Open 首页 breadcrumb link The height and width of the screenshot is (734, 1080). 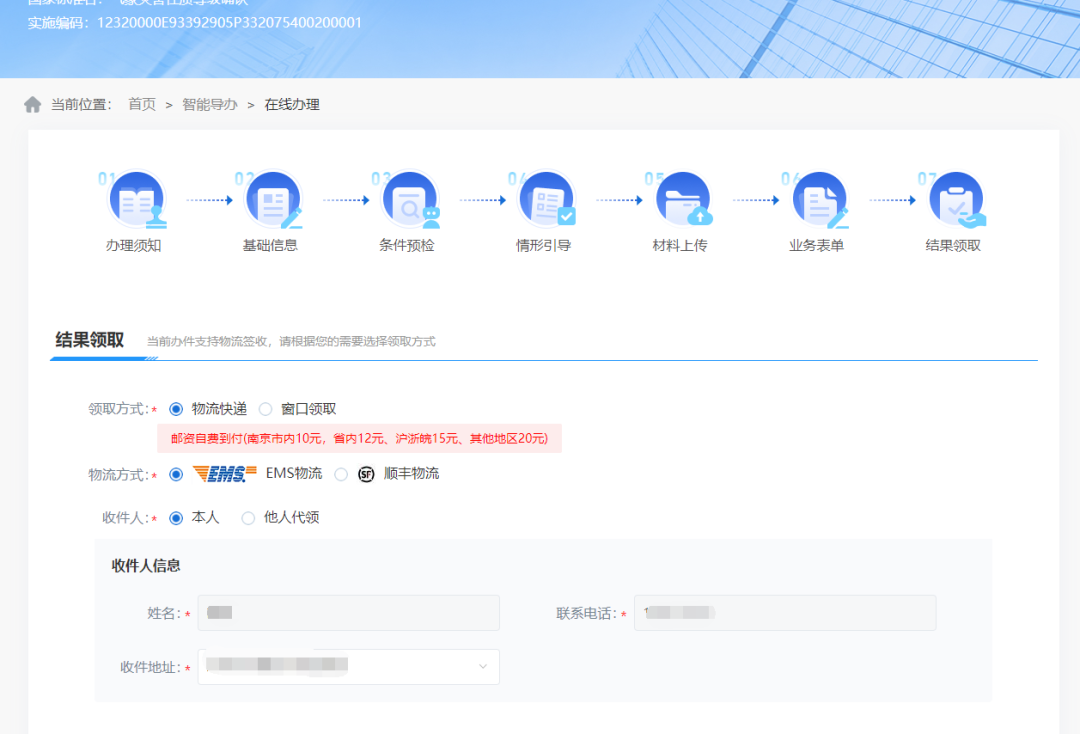(142, 105)
